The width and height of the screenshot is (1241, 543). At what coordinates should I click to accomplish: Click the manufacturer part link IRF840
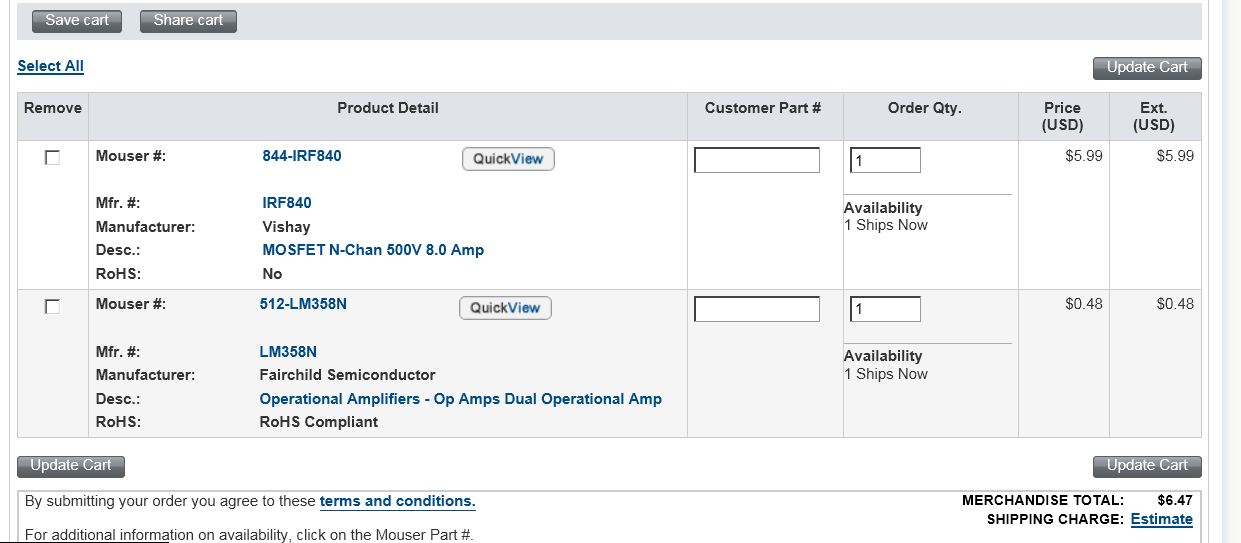pos(287,203)
